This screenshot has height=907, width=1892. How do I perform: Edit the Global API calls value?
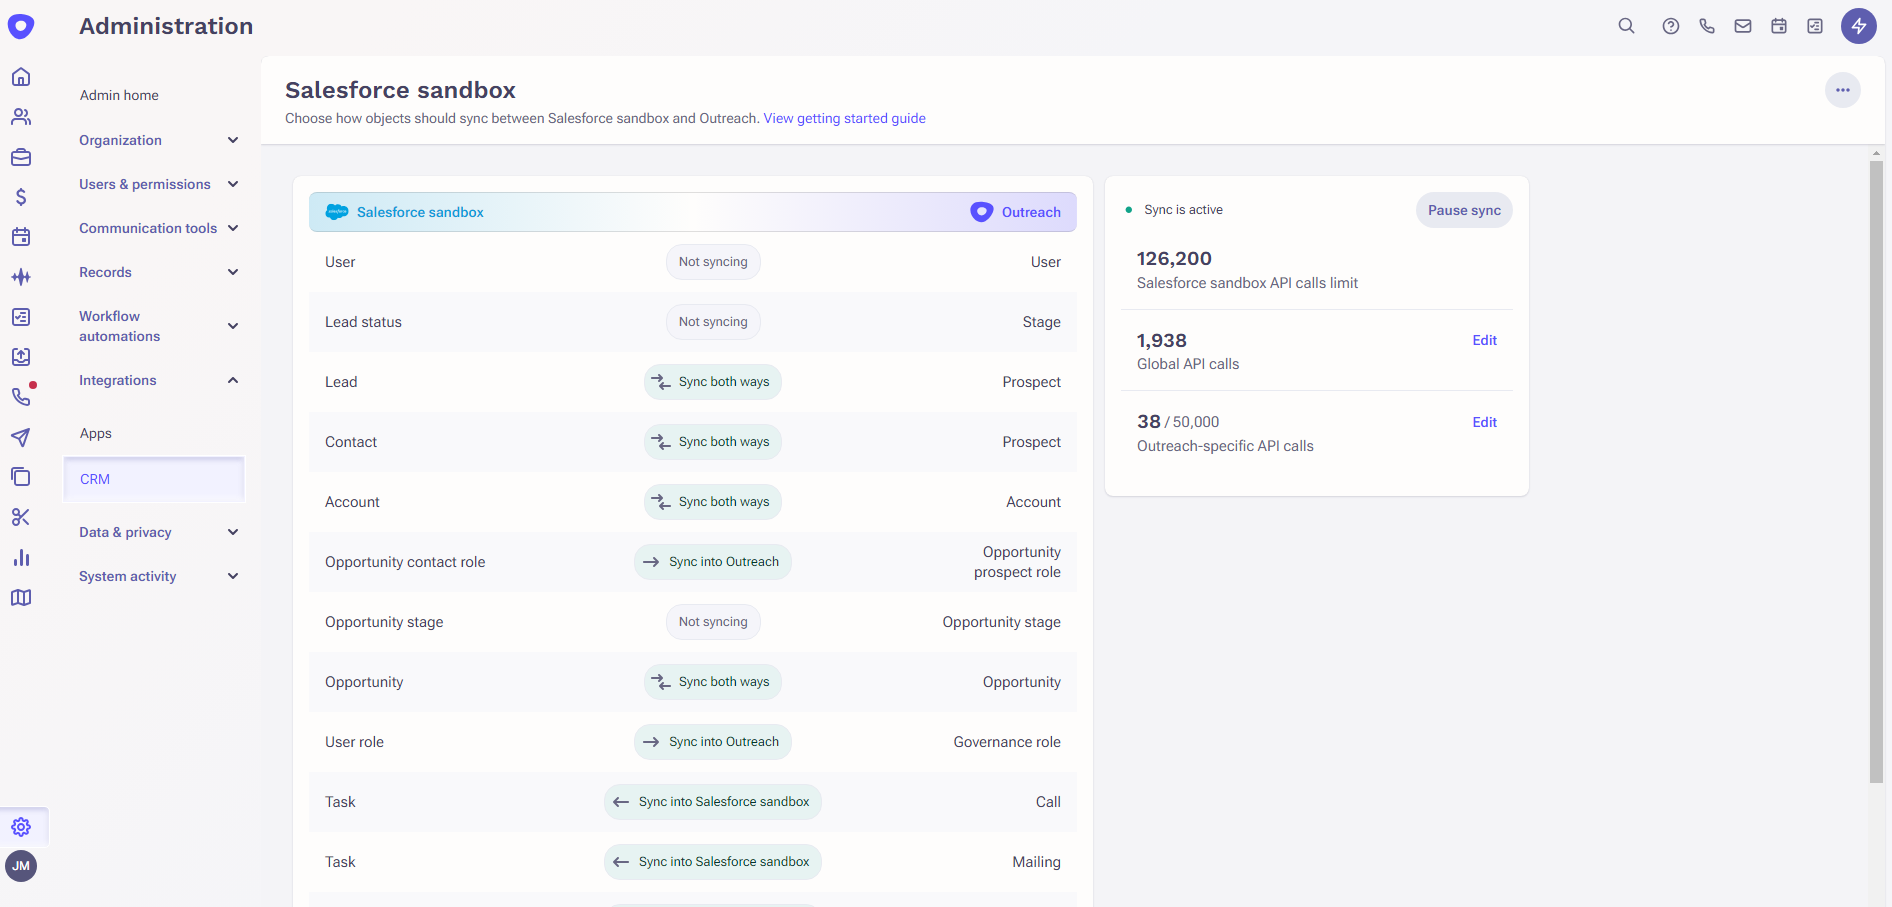[1484, 340]
